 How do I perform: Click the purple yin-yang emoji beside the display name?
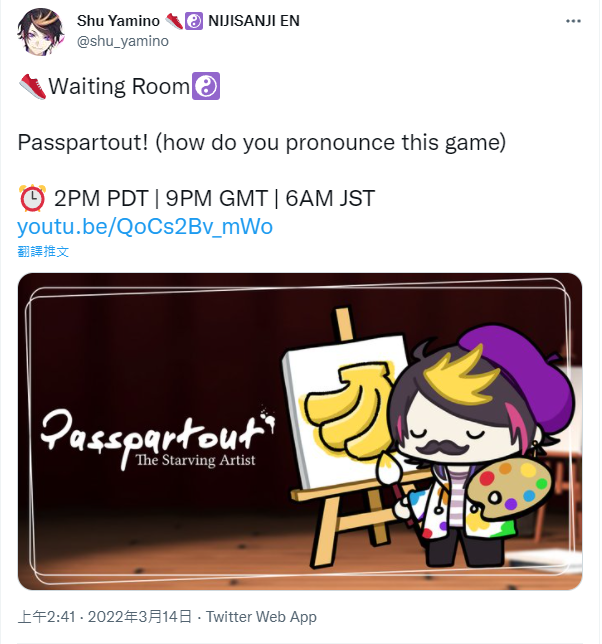point(194,21)
